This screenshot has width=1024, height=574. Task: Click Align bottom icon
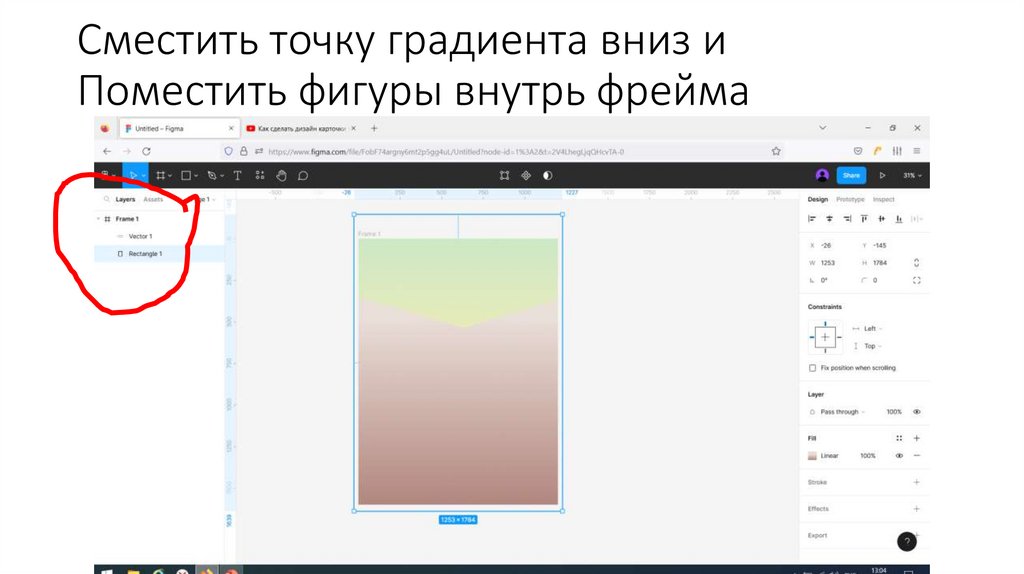click(899, 219)
